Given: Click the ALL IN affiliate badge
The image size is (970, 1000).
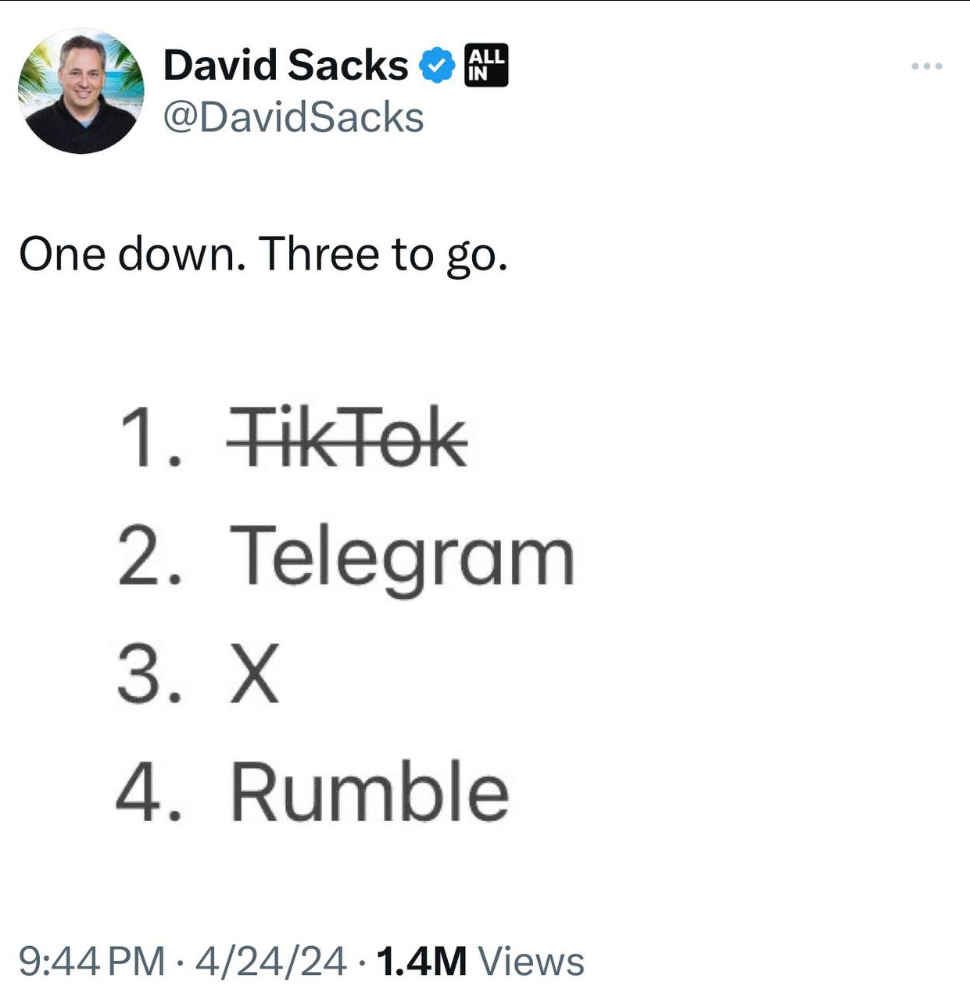Looking at the screenshot, I should [486, 65].
